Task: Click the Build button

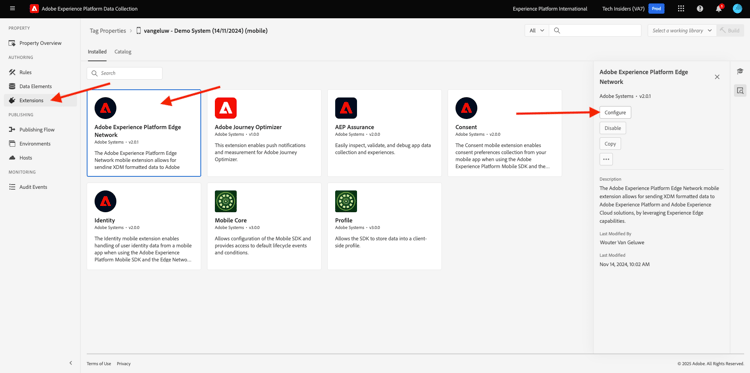Action: (730, 31)
